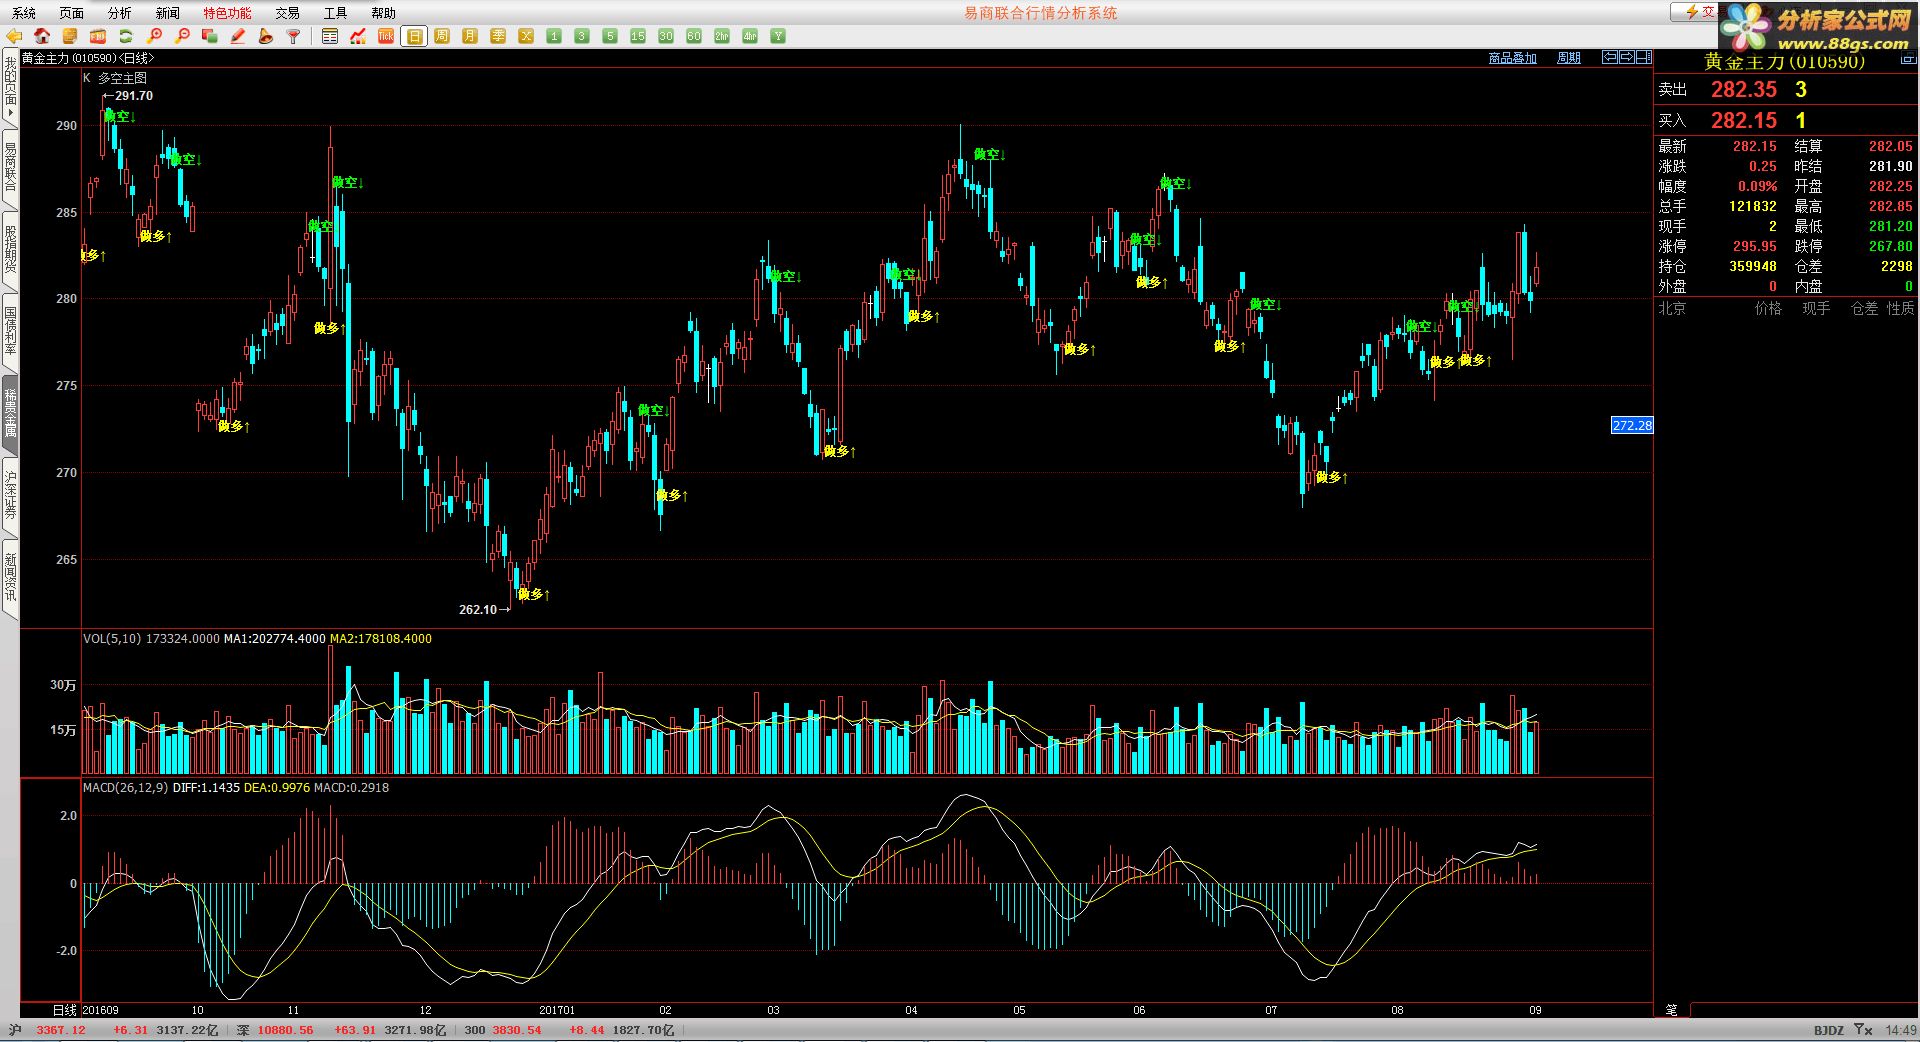Select the red pencil drawing tool
The image size is (1920, 1042).
pos(238,36)
